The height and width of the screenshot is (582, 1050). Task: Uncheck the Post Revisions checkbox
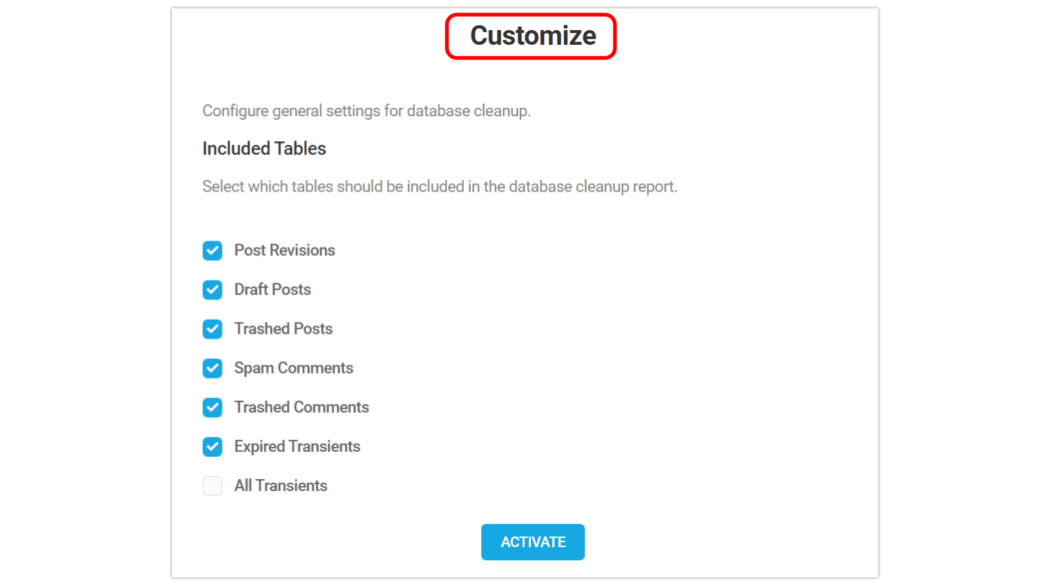(212, 250)
